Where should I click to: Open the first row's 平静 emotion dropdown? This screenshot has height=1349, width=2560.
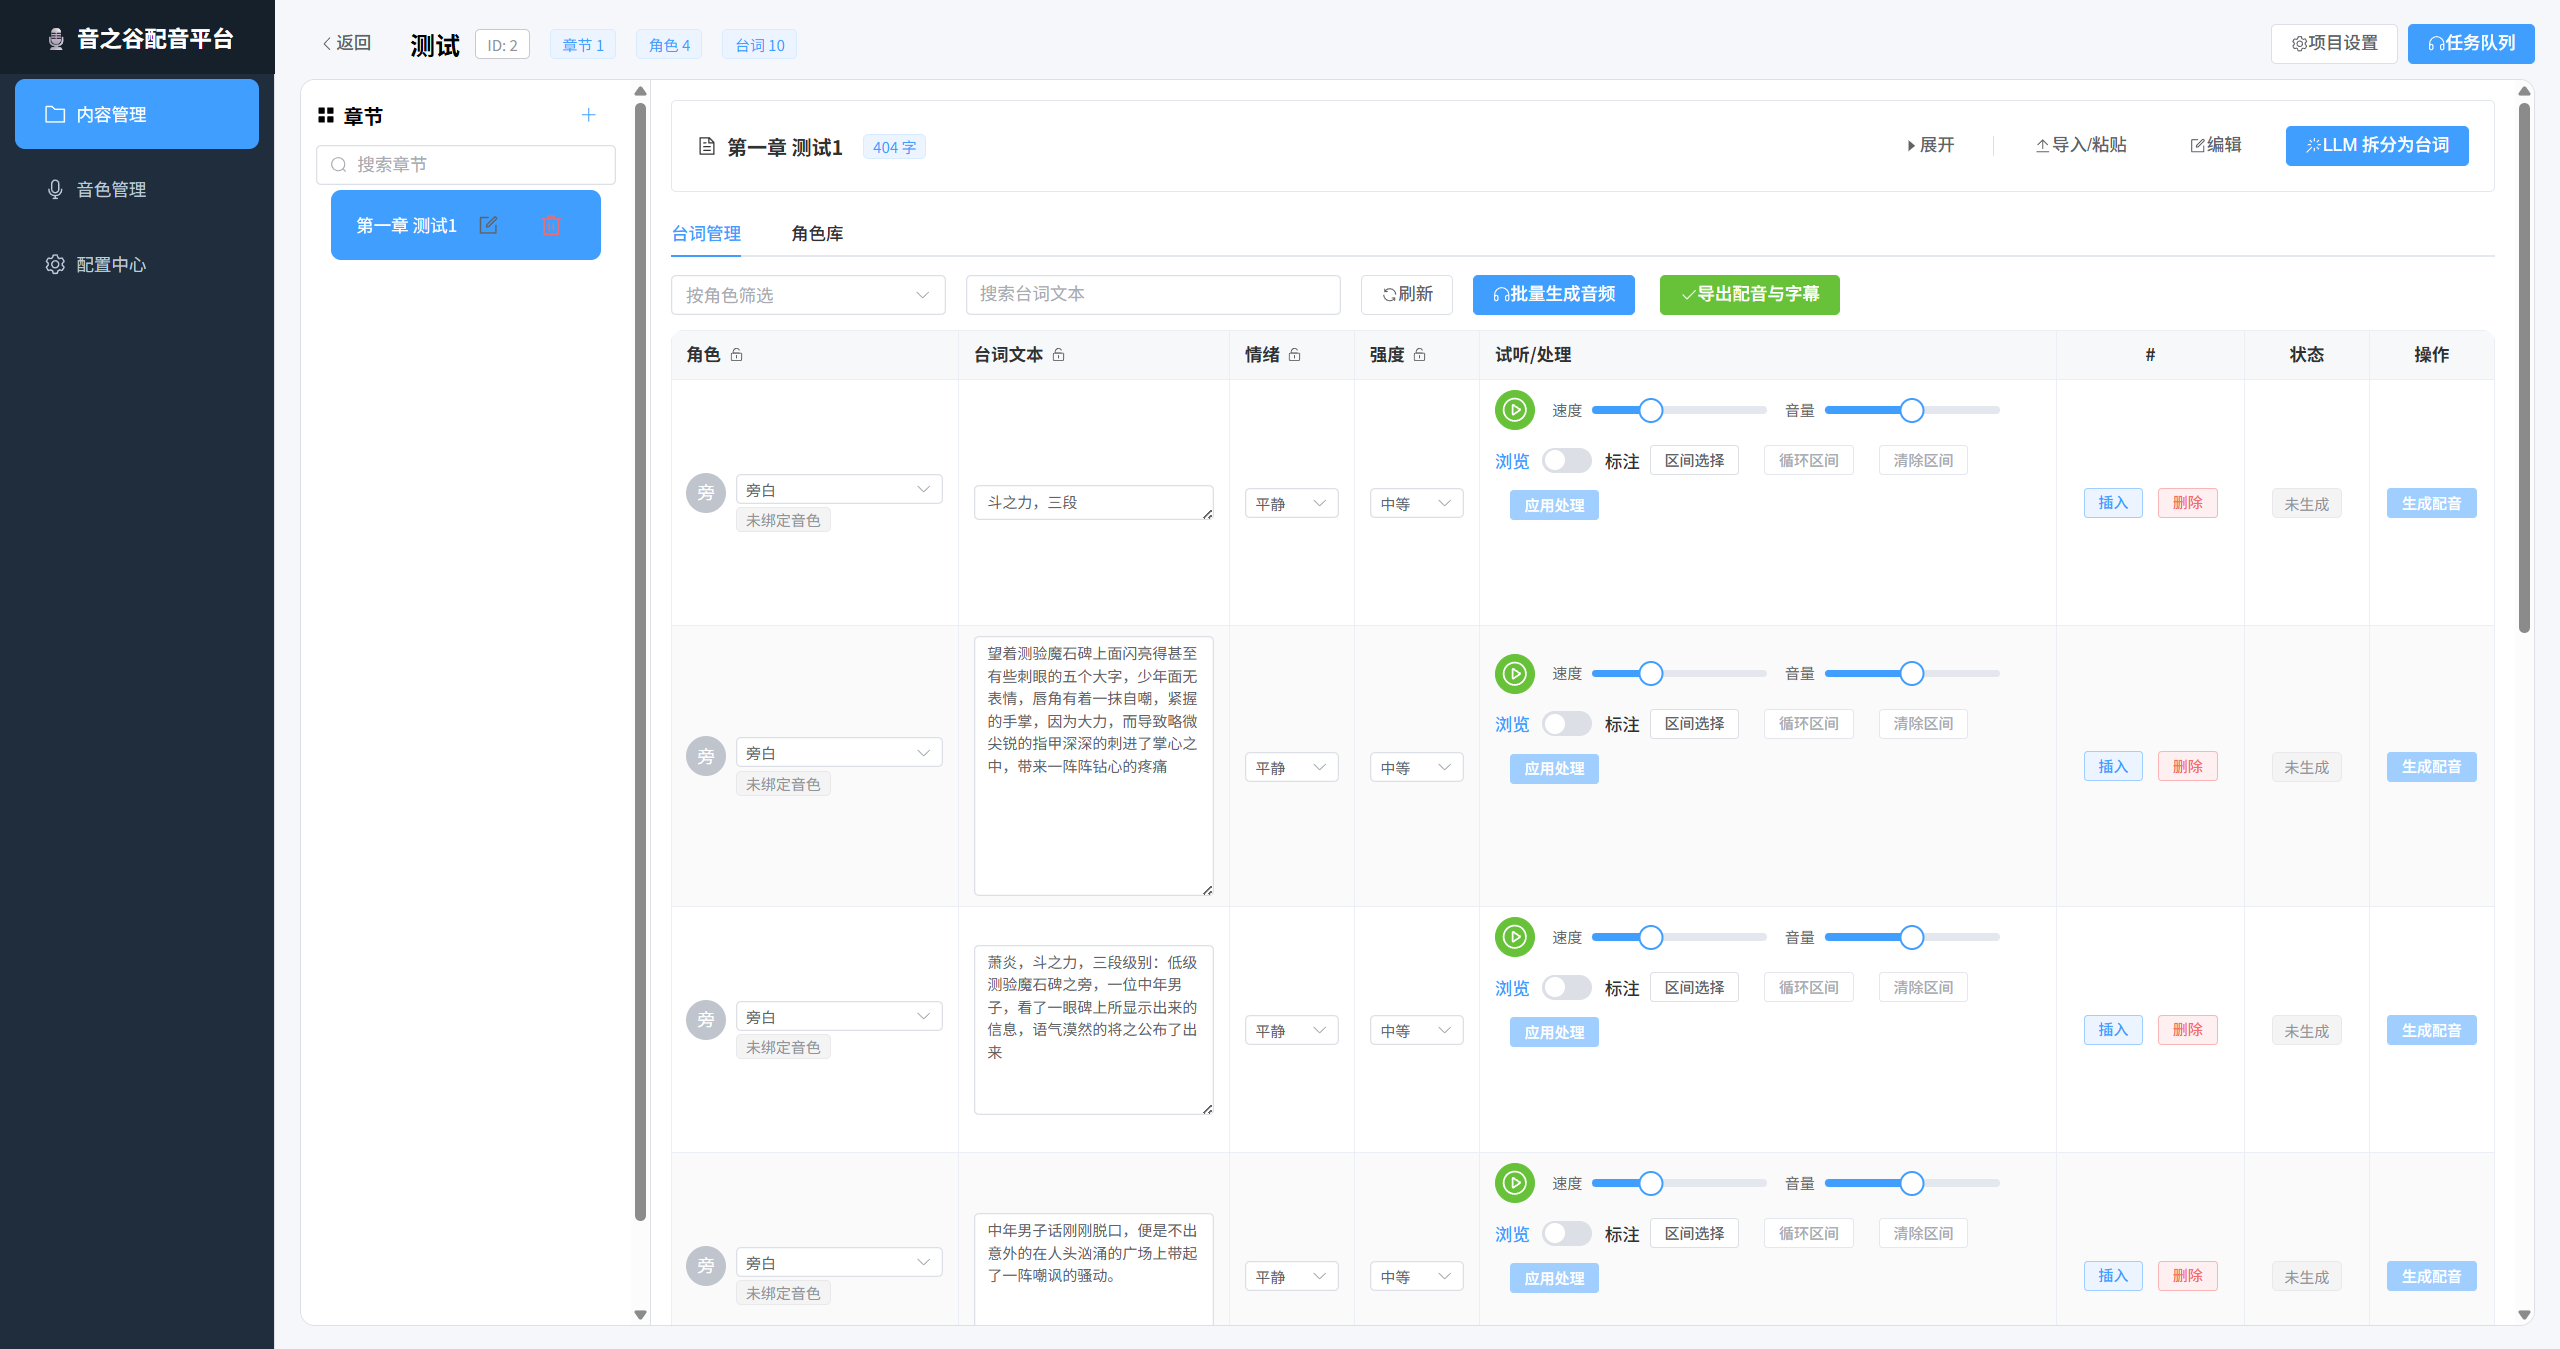pos(1290,503)
